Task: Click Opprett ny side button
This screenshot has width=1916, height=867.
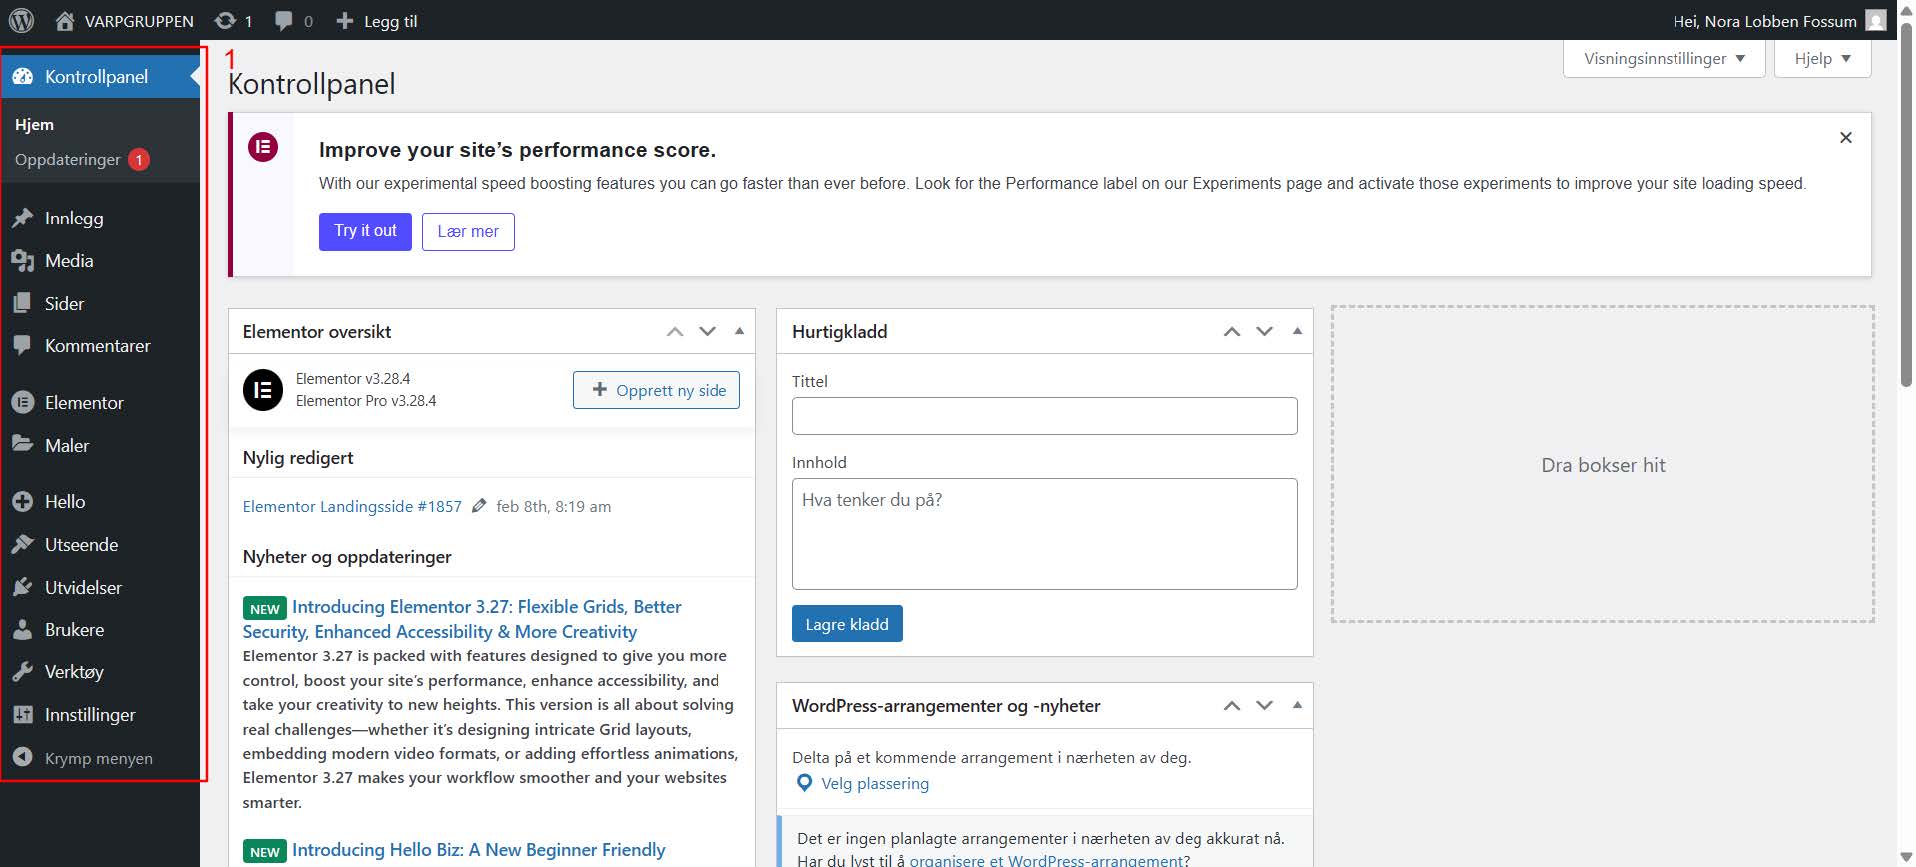Action: point(656,390)
